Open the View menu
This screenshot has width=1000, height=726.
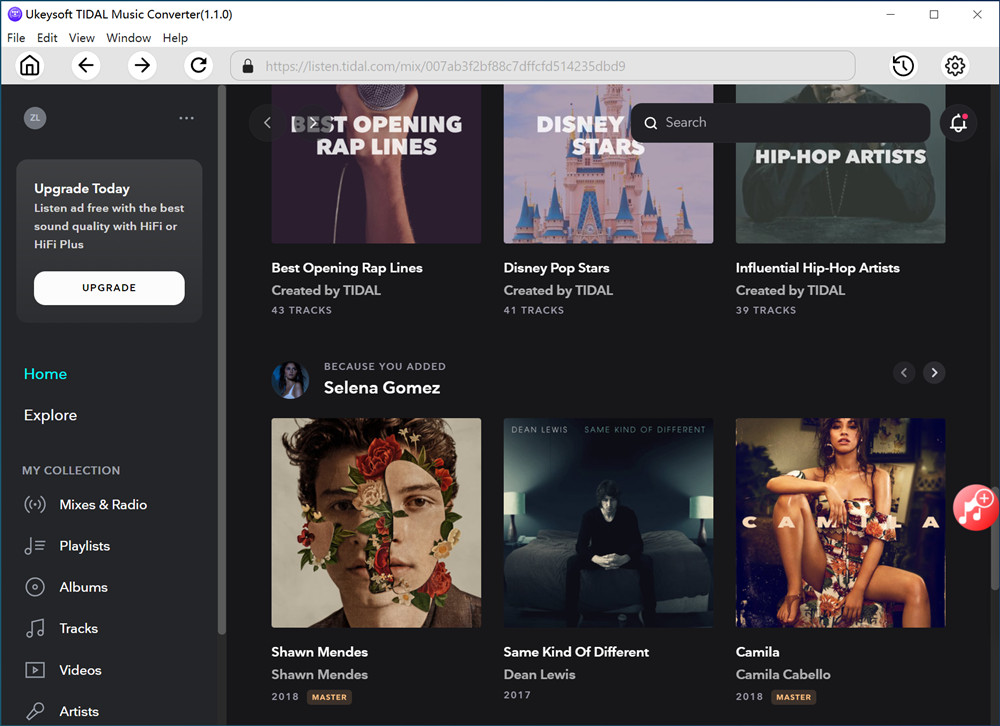tap(82, 38)
